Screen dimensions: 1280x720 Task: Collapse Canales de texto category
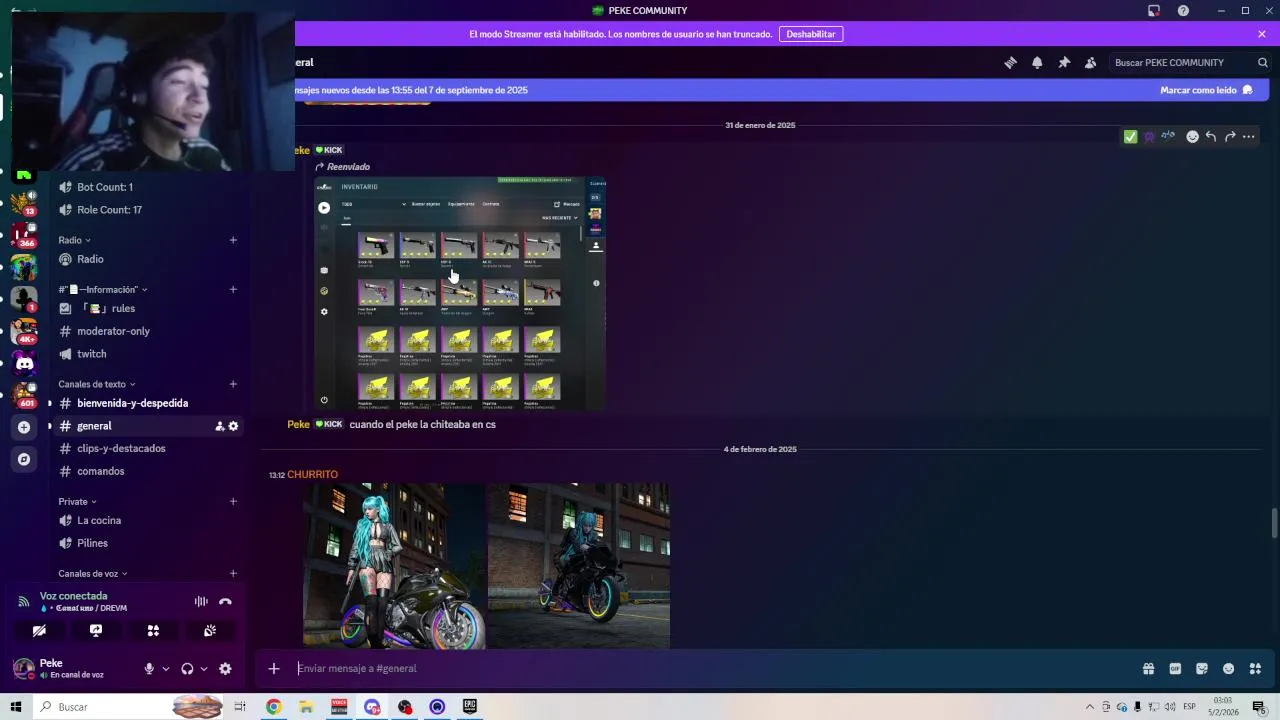(97, 384)
